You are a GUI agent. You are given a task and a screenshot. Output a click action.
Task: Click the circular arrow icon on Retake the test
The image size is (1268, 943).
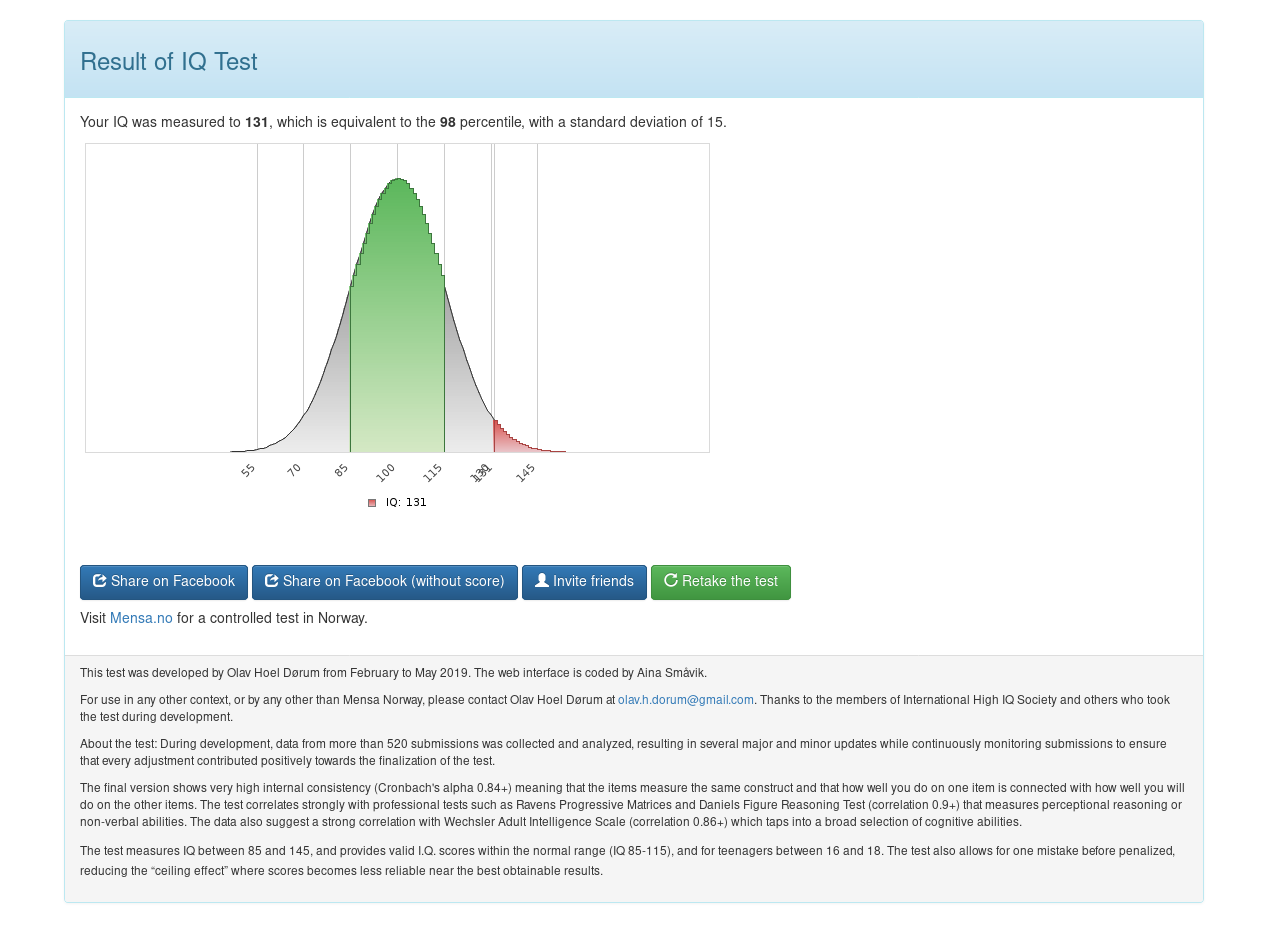tap(671, 581)
